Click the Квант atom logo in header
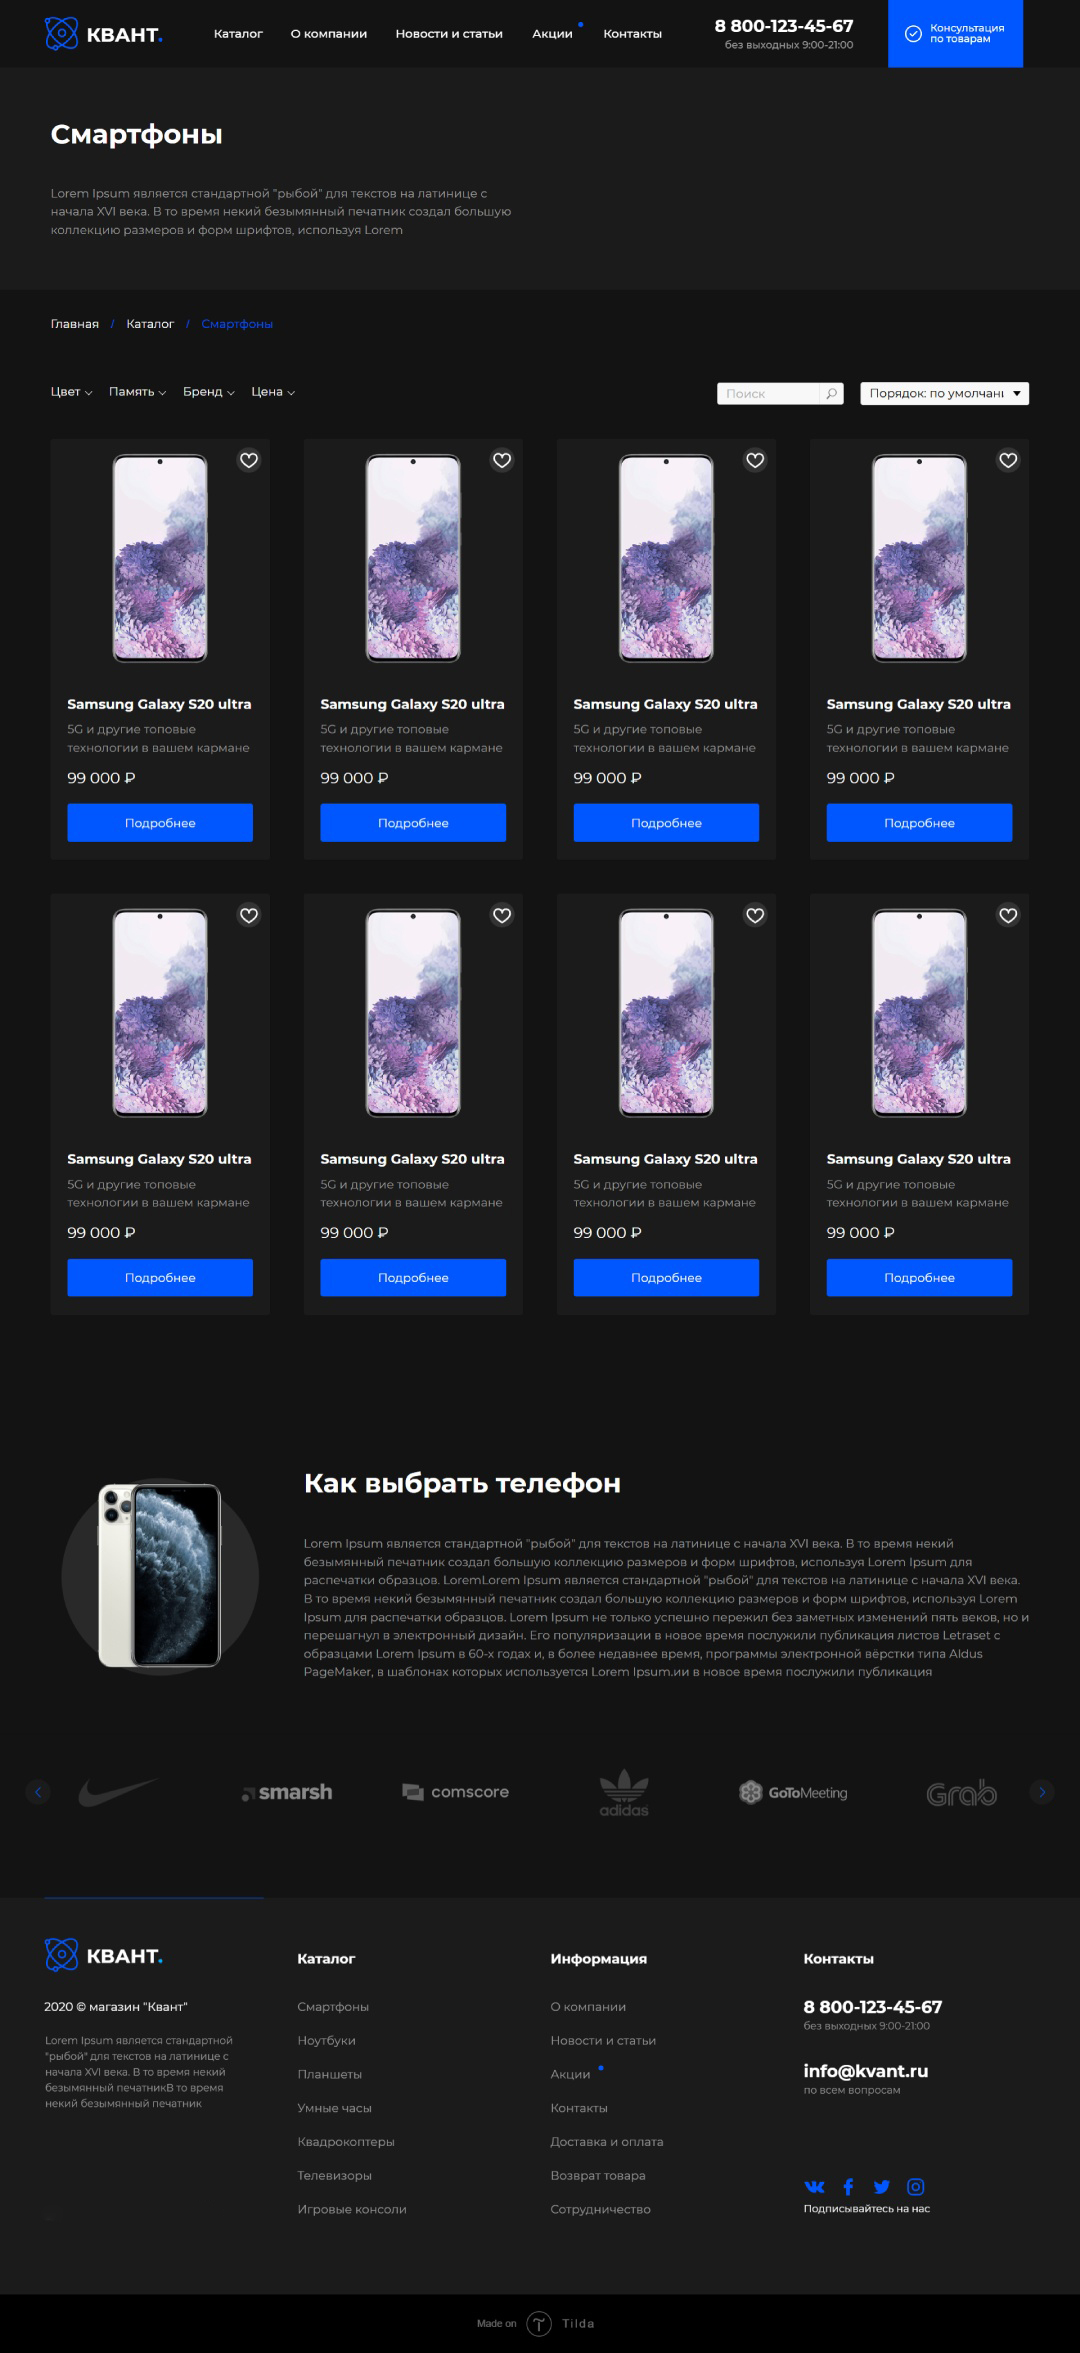Viewport: 1080px width, 2353px height. click(x=61, y=34)
